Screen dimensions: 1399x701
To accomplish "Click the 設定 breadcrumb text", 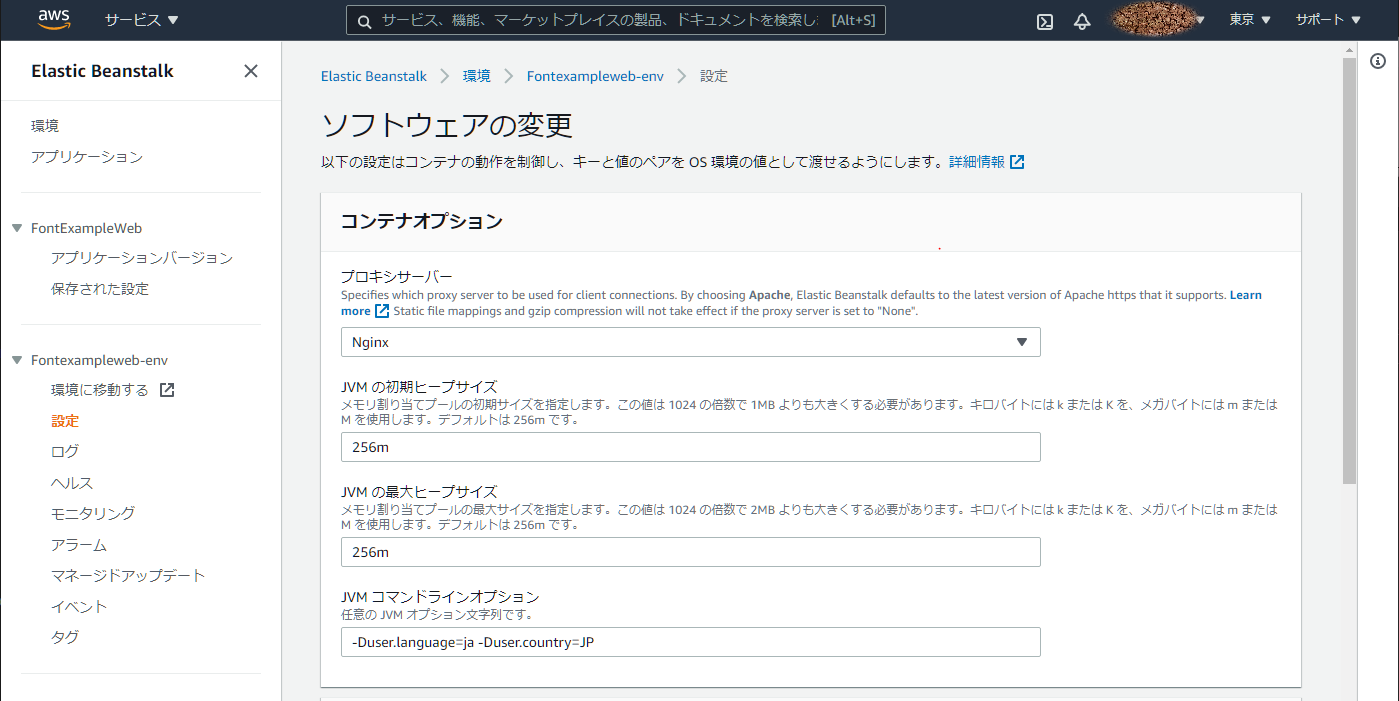I will tap(714, 76).
